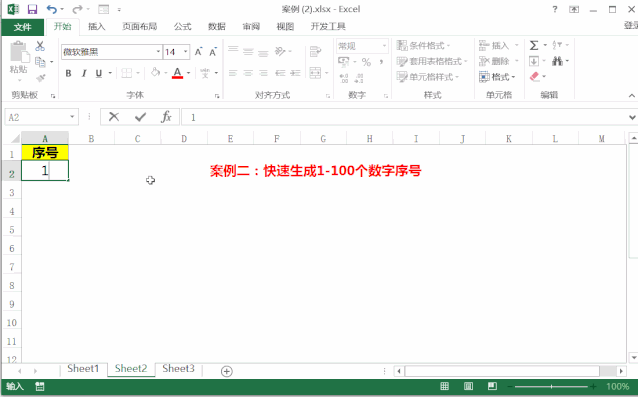
Task: Save the workbook with the floppy icon
Action: pos(32,9)
